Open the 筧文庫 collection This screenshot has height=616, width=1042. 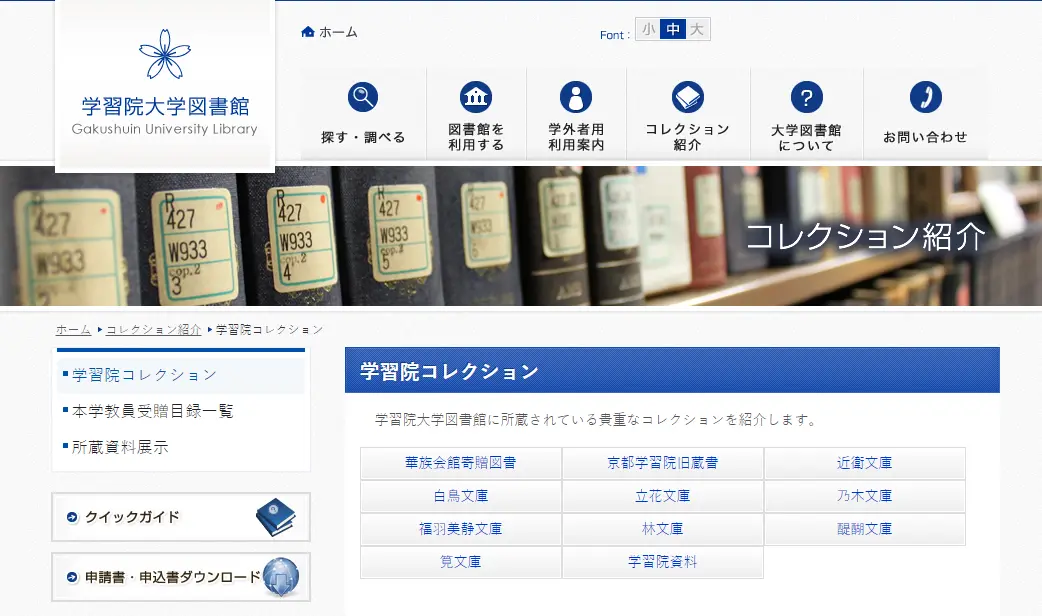coord(461,562)
